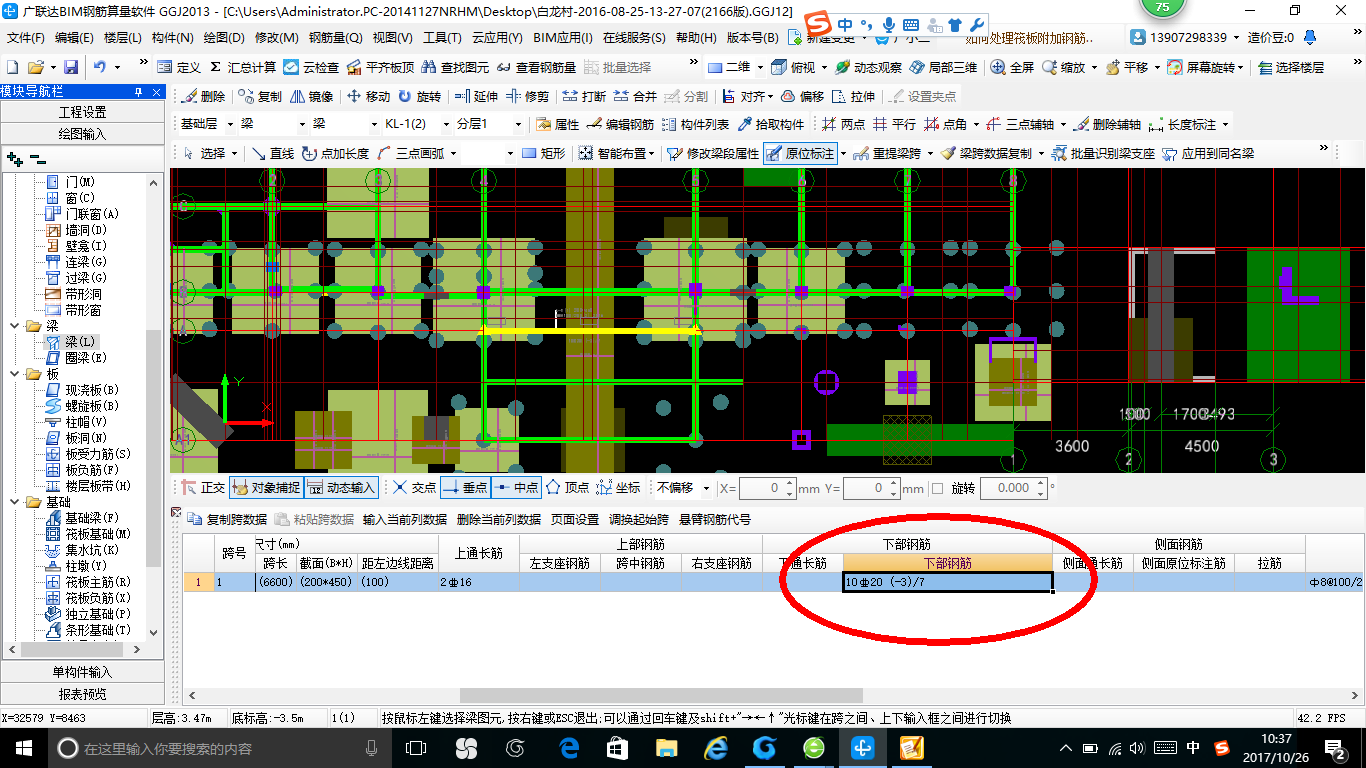Click the 工程设置 project settings button
The width and height of the screenshot is (1366, 768).
[82, 112]
